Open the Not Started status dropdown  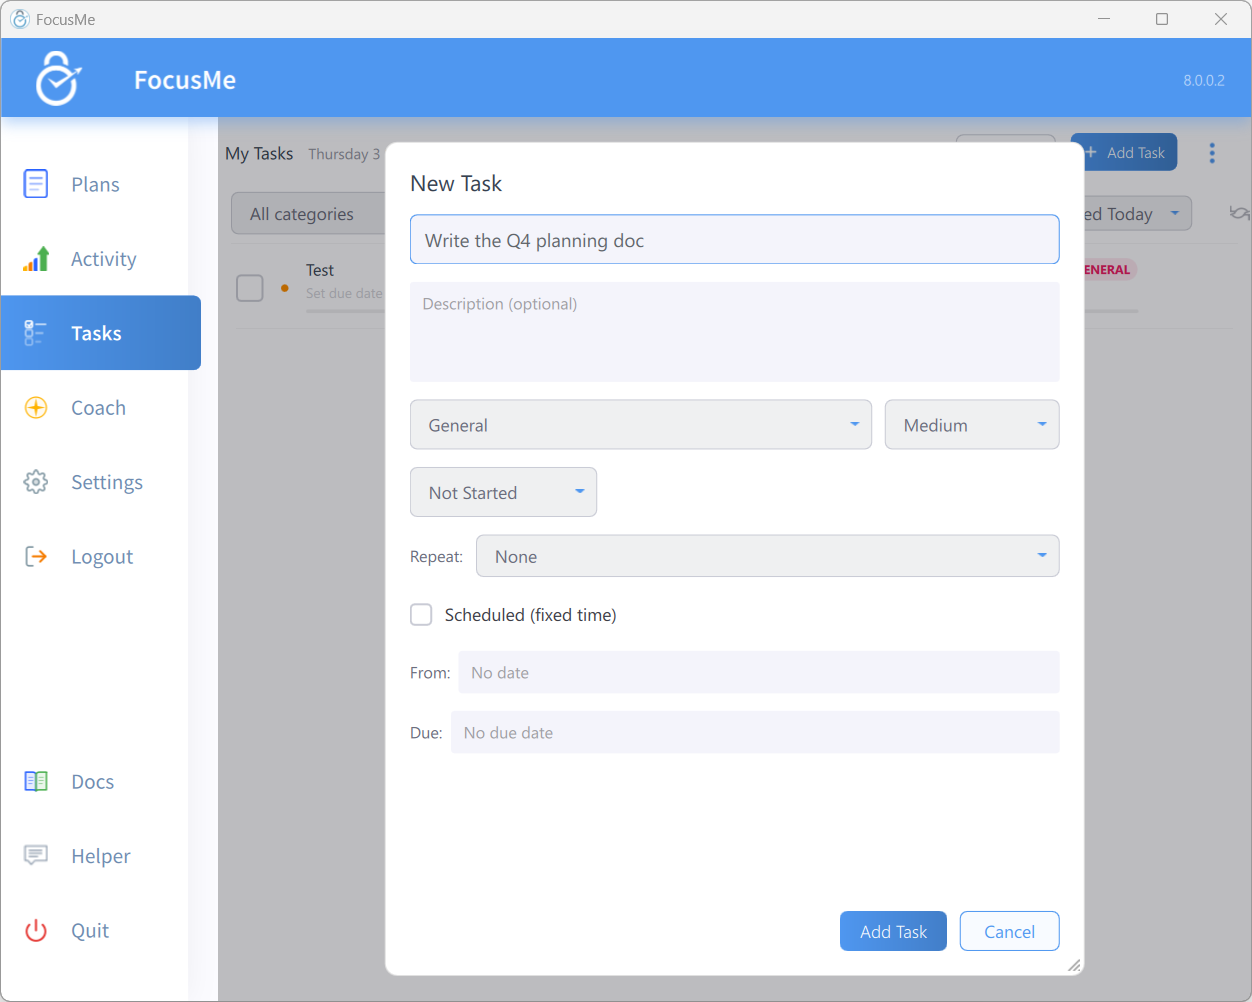click(x=503, y=492)
